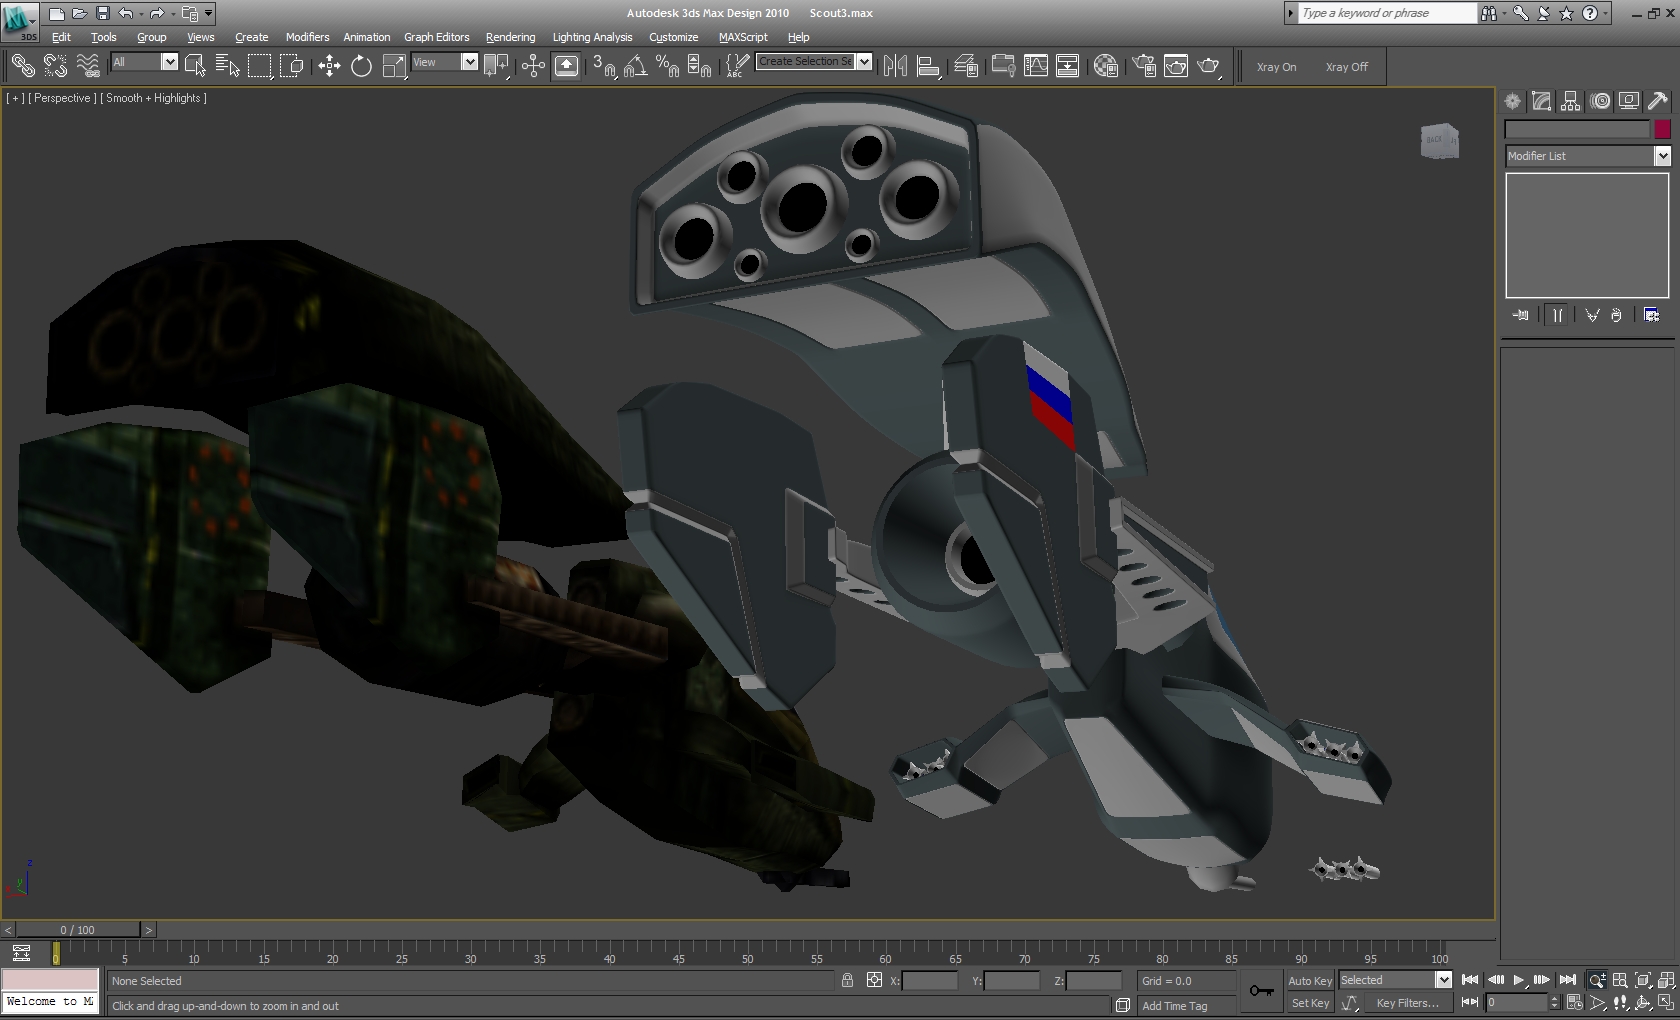Click the object color swatch

[1662, 129]
